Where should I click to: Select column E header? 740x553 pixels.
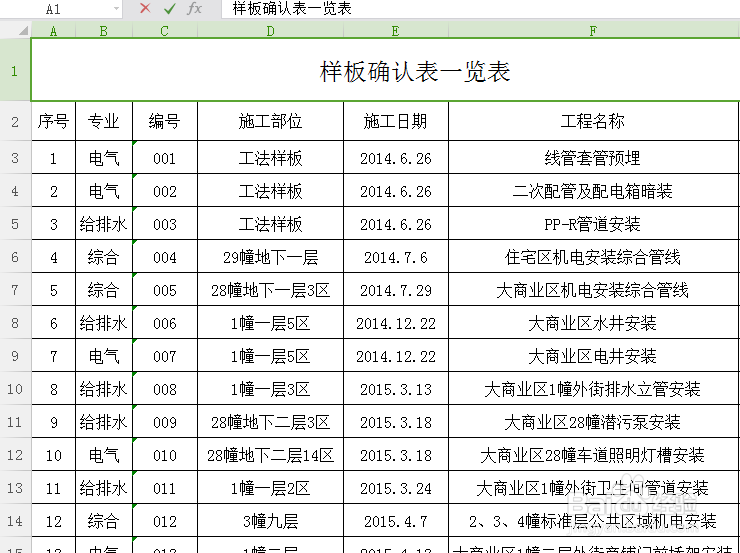click(x=395, y=31)
